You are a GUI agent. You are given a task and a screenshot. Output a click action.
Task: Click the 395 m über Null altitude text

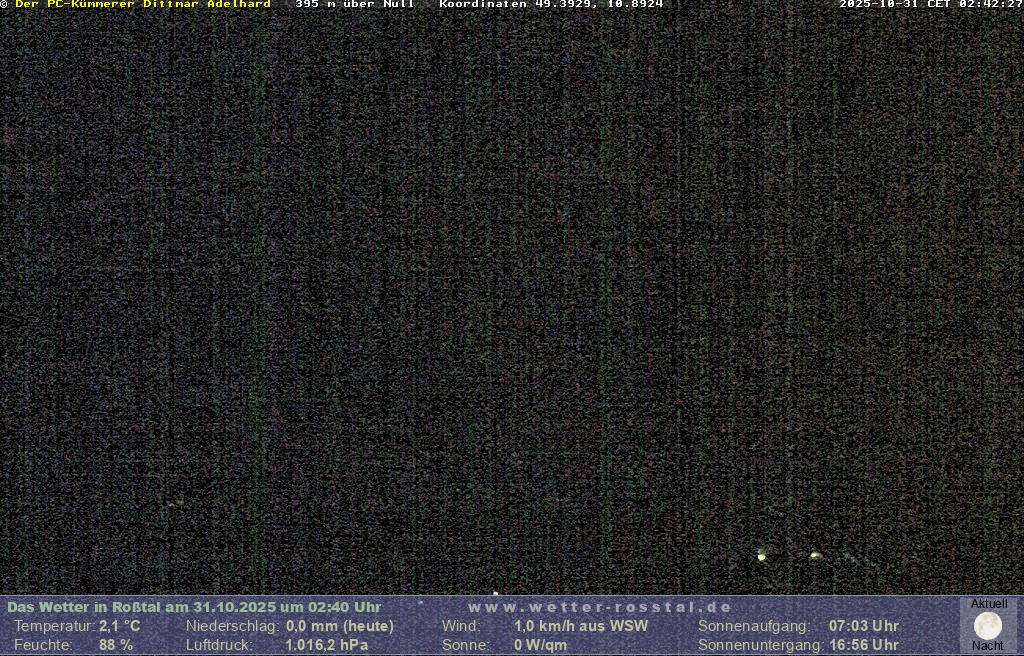[x=354, y=5]
